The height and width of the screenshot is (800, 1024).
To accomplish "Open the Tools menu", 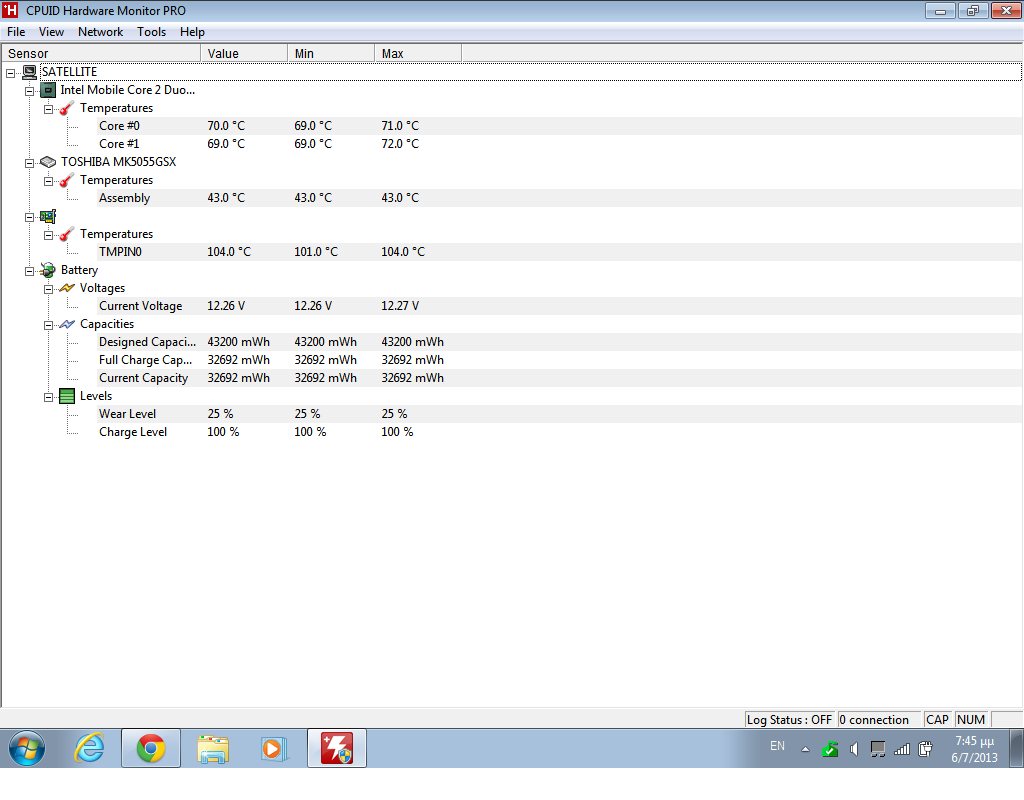I will point(151,32).
